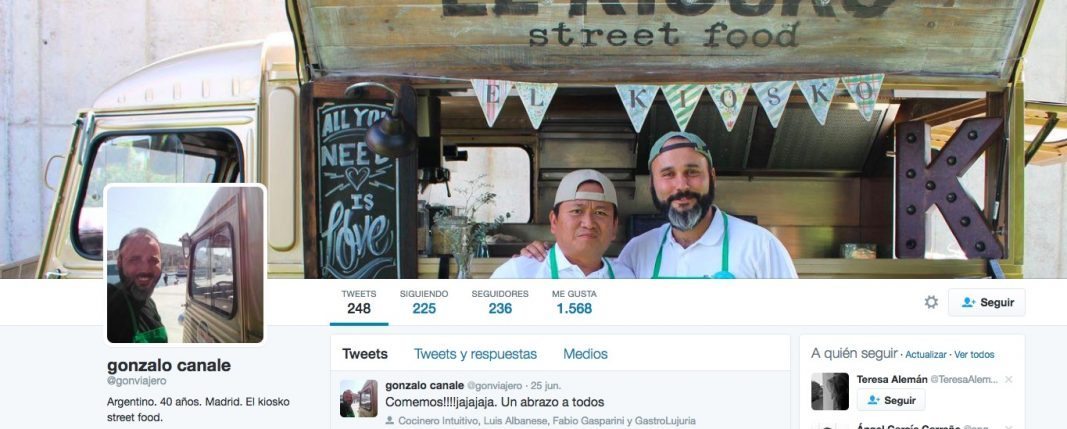Click the @gonviajero handle under the profile name
The height and width of the screenshot is (429, 1067).
pos(136,381)
